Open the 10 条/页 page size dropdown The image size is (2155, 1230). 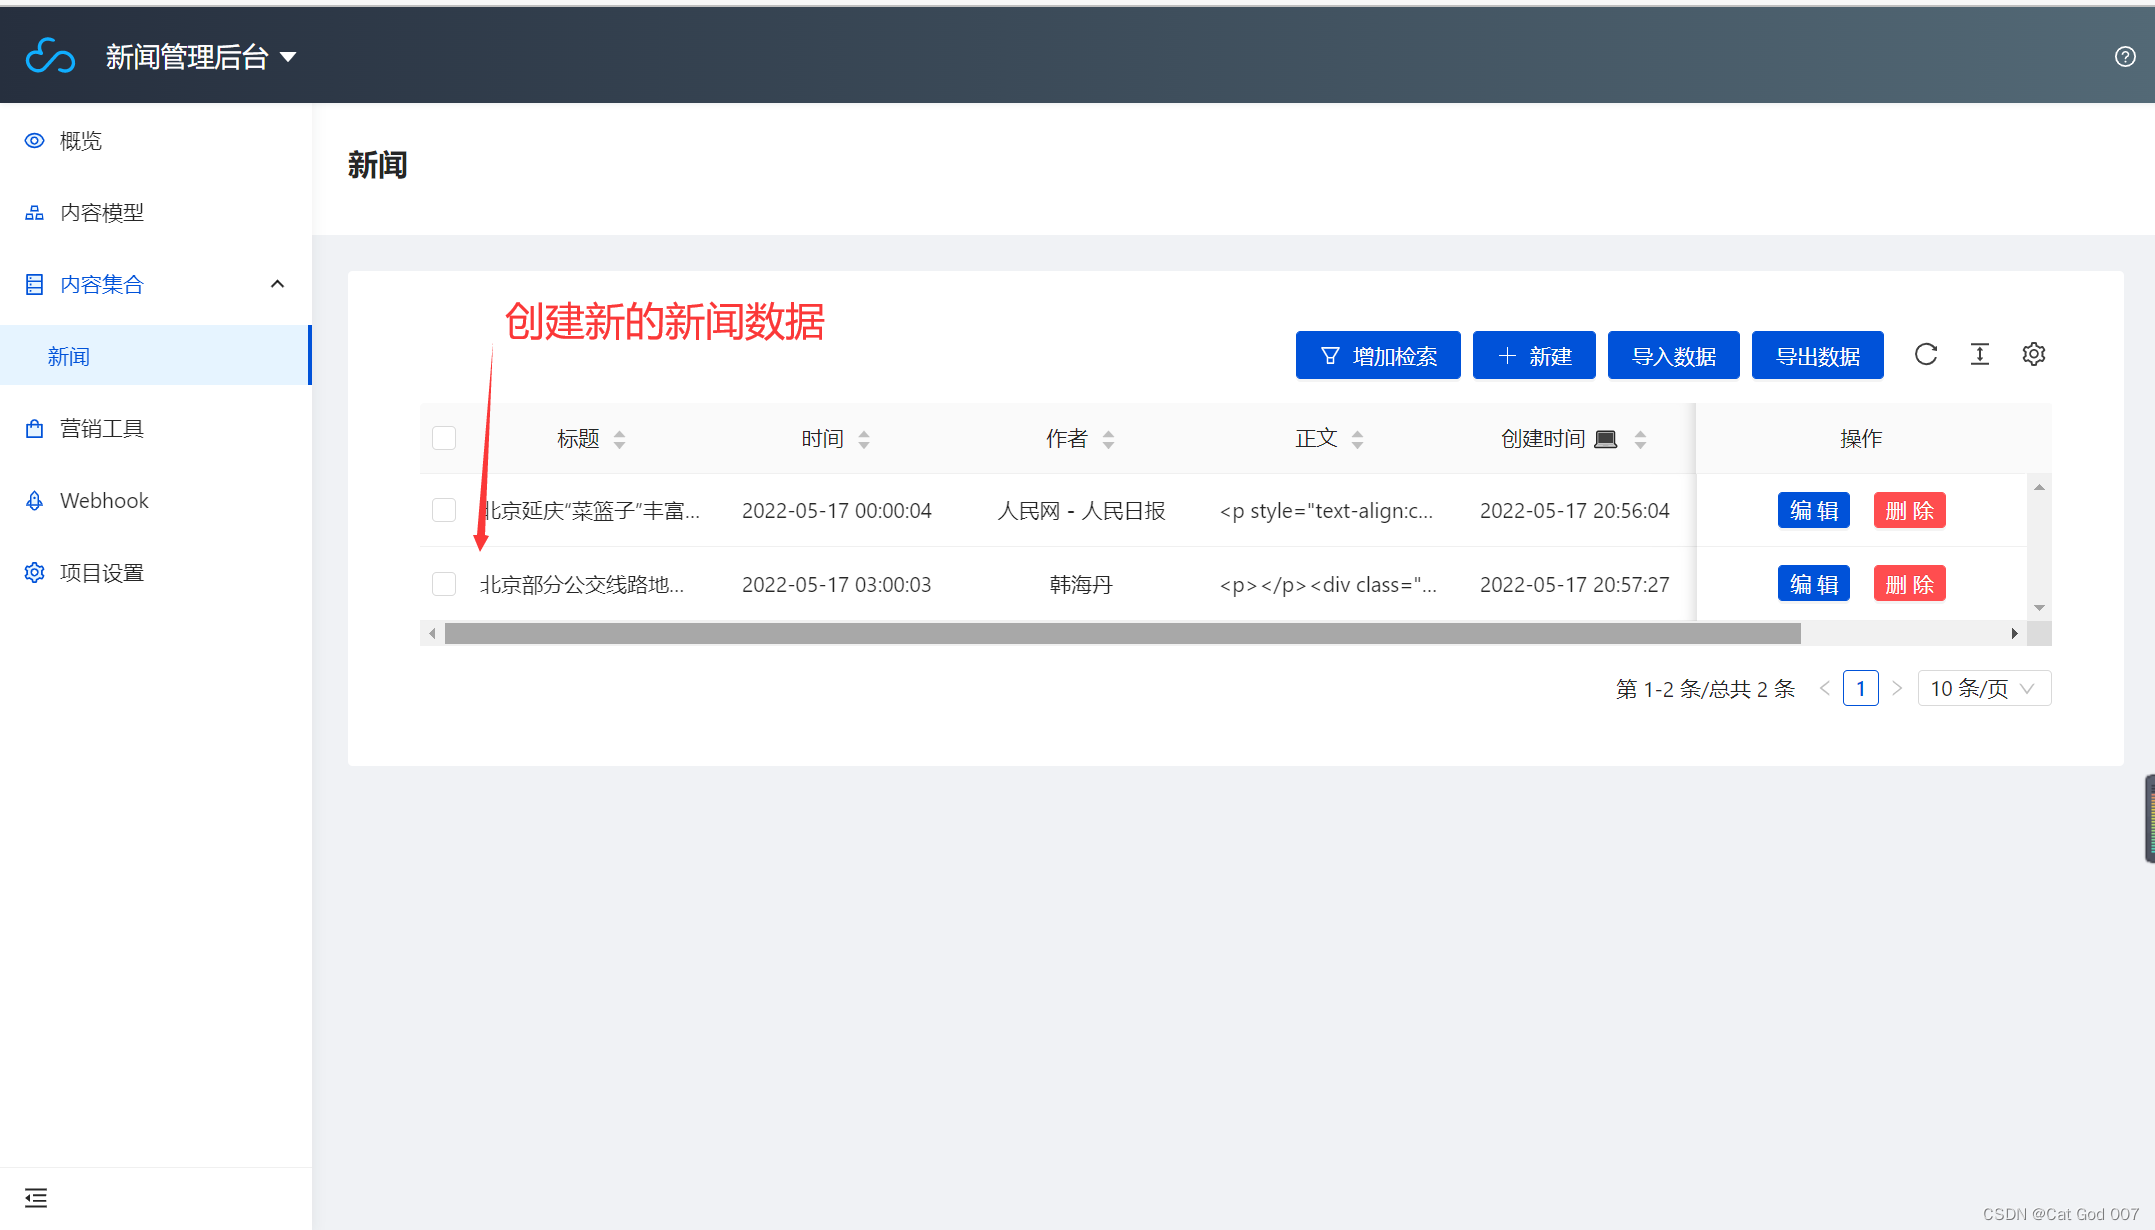coord(1983,688)
